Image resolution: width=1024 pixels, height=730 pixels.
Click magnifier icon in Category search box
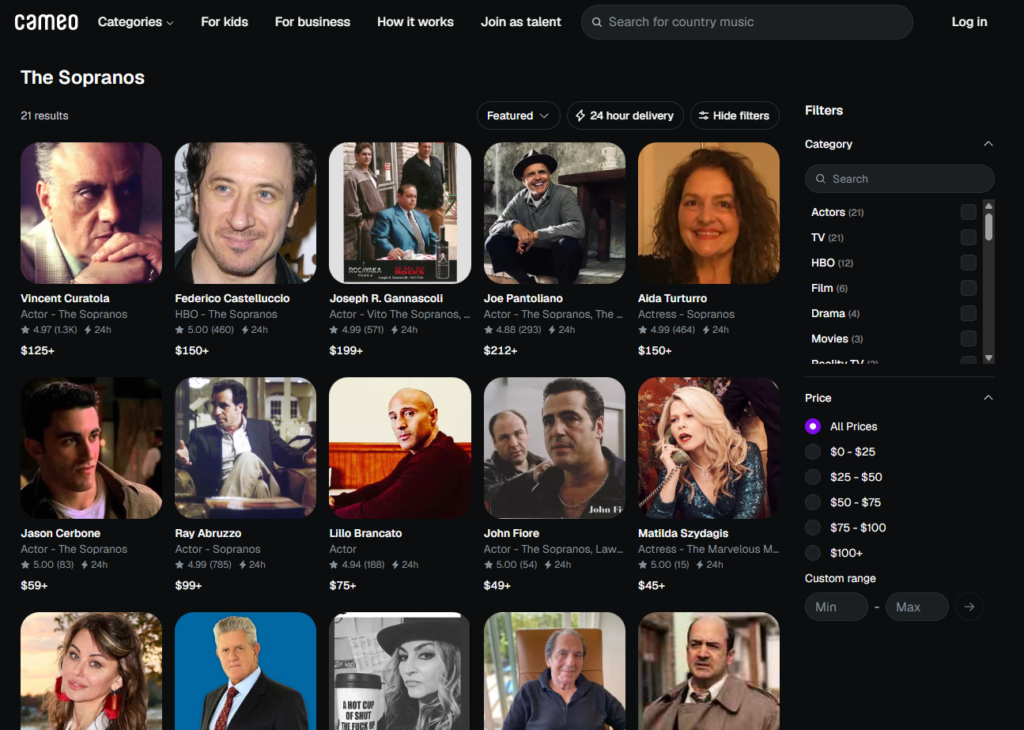point(821,179)
